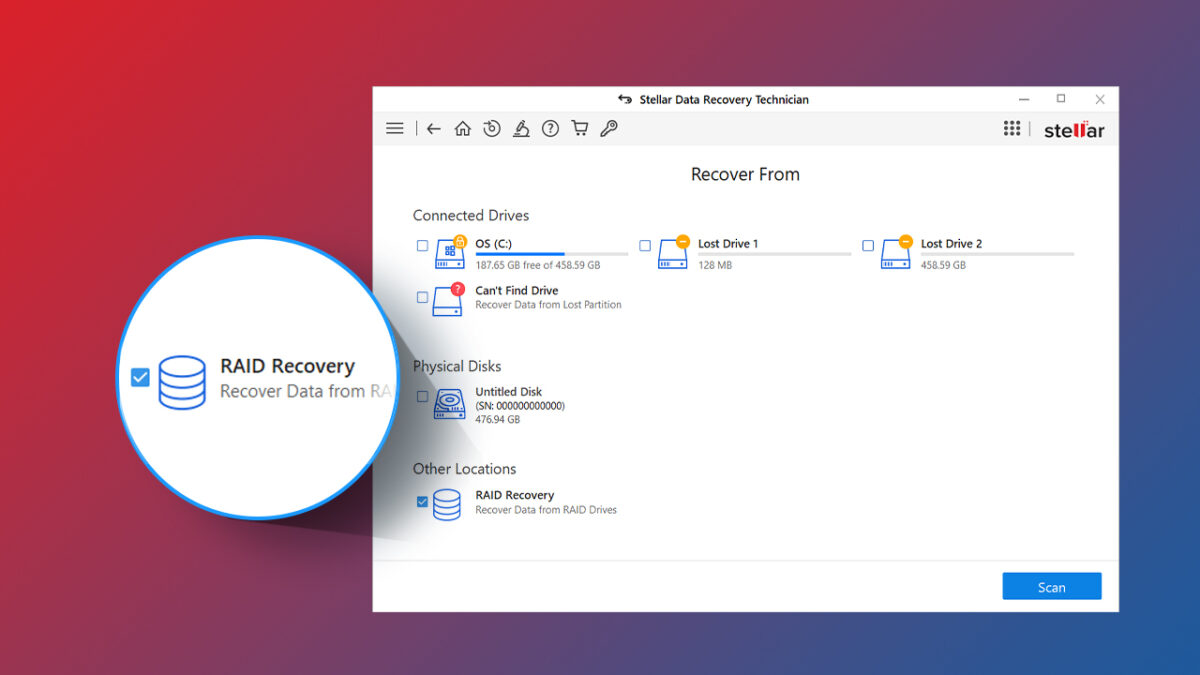Check the Lost Drive 2 checkbox

[868, 245]
